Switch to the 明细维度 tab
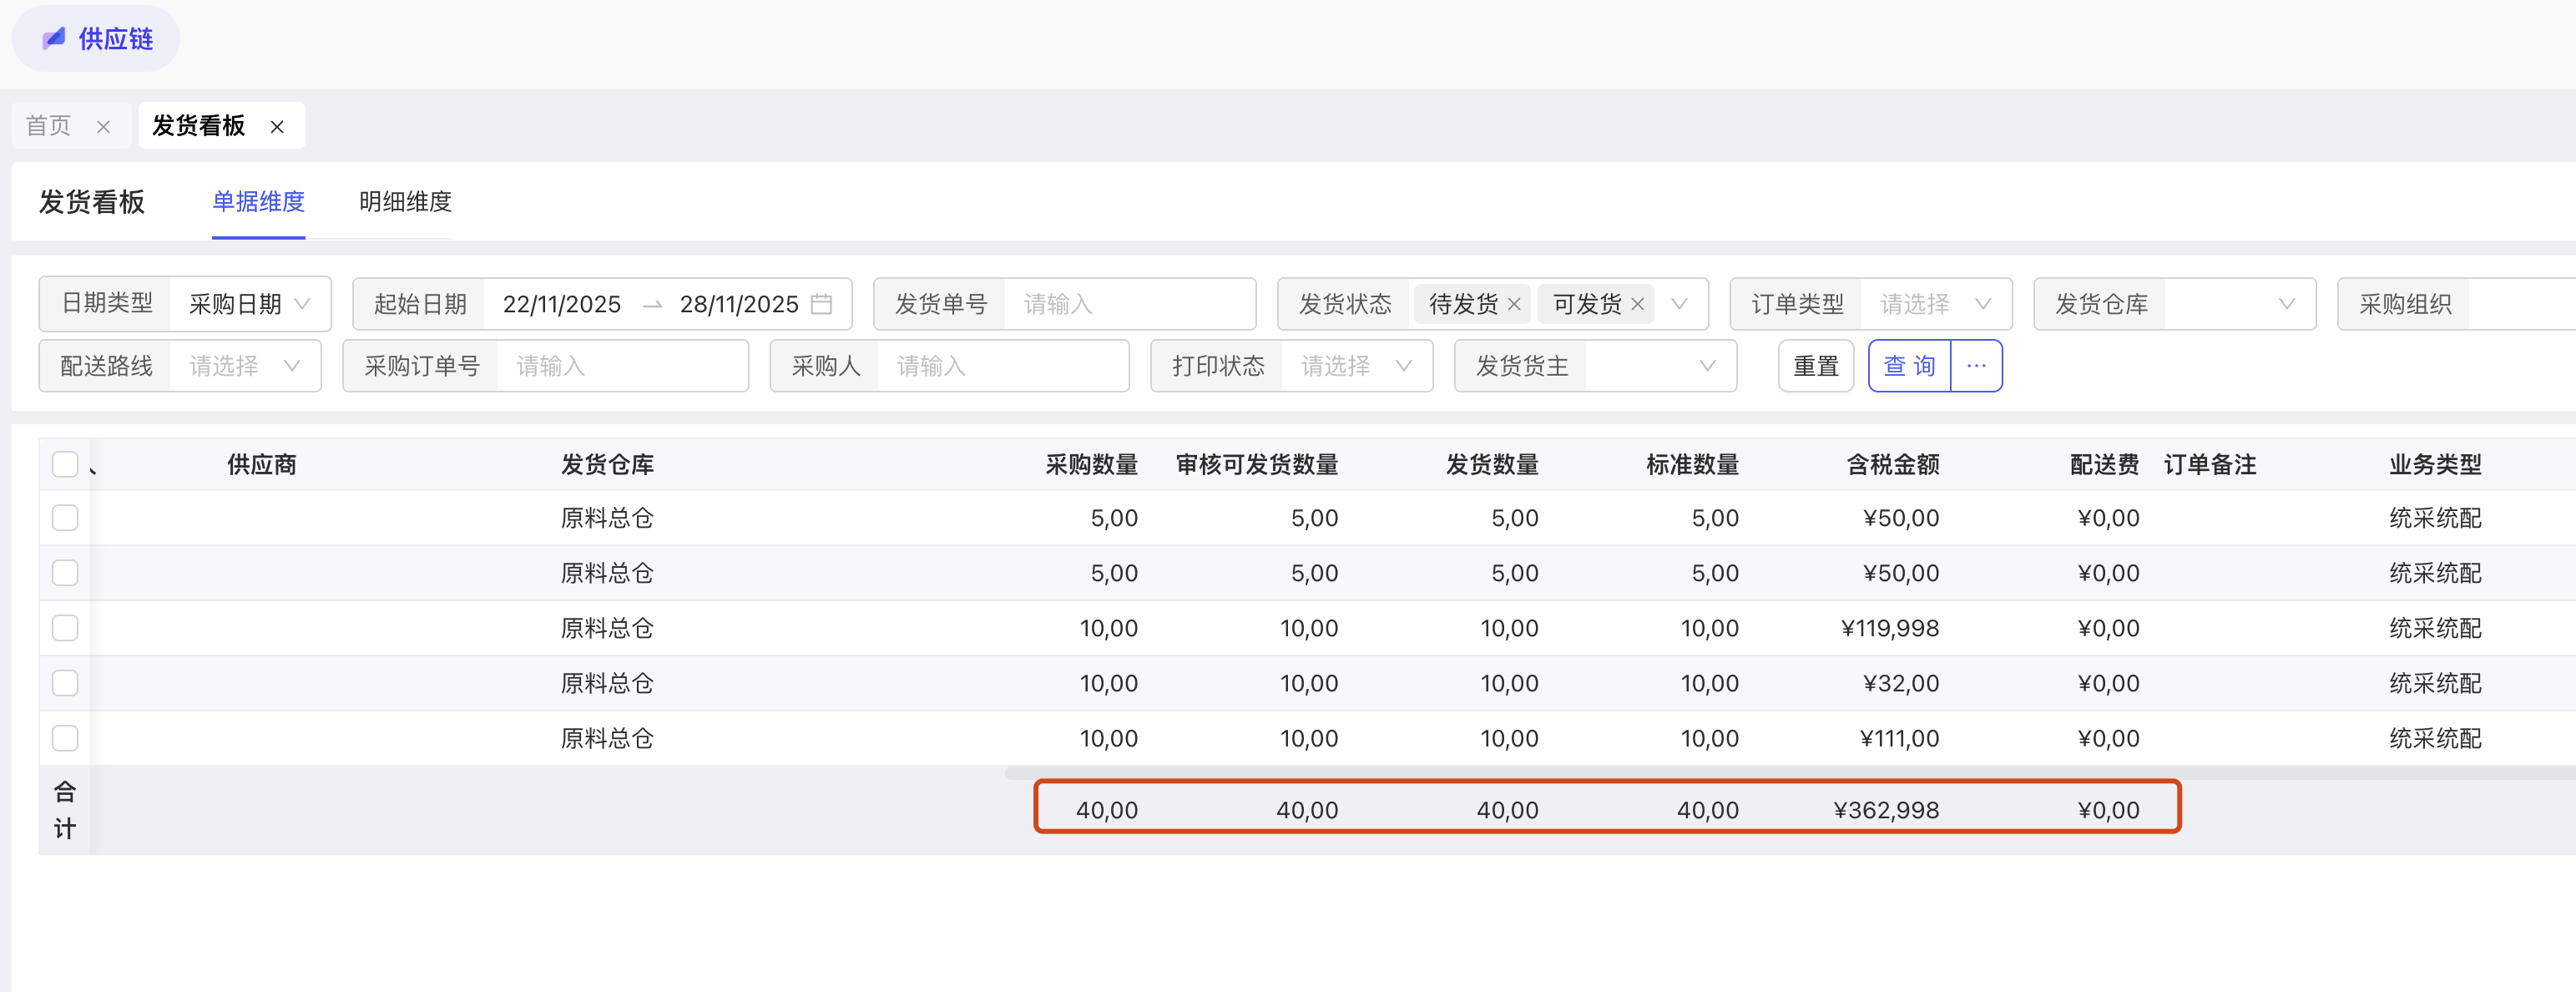The image size is (2576, 992). point(405,202)
